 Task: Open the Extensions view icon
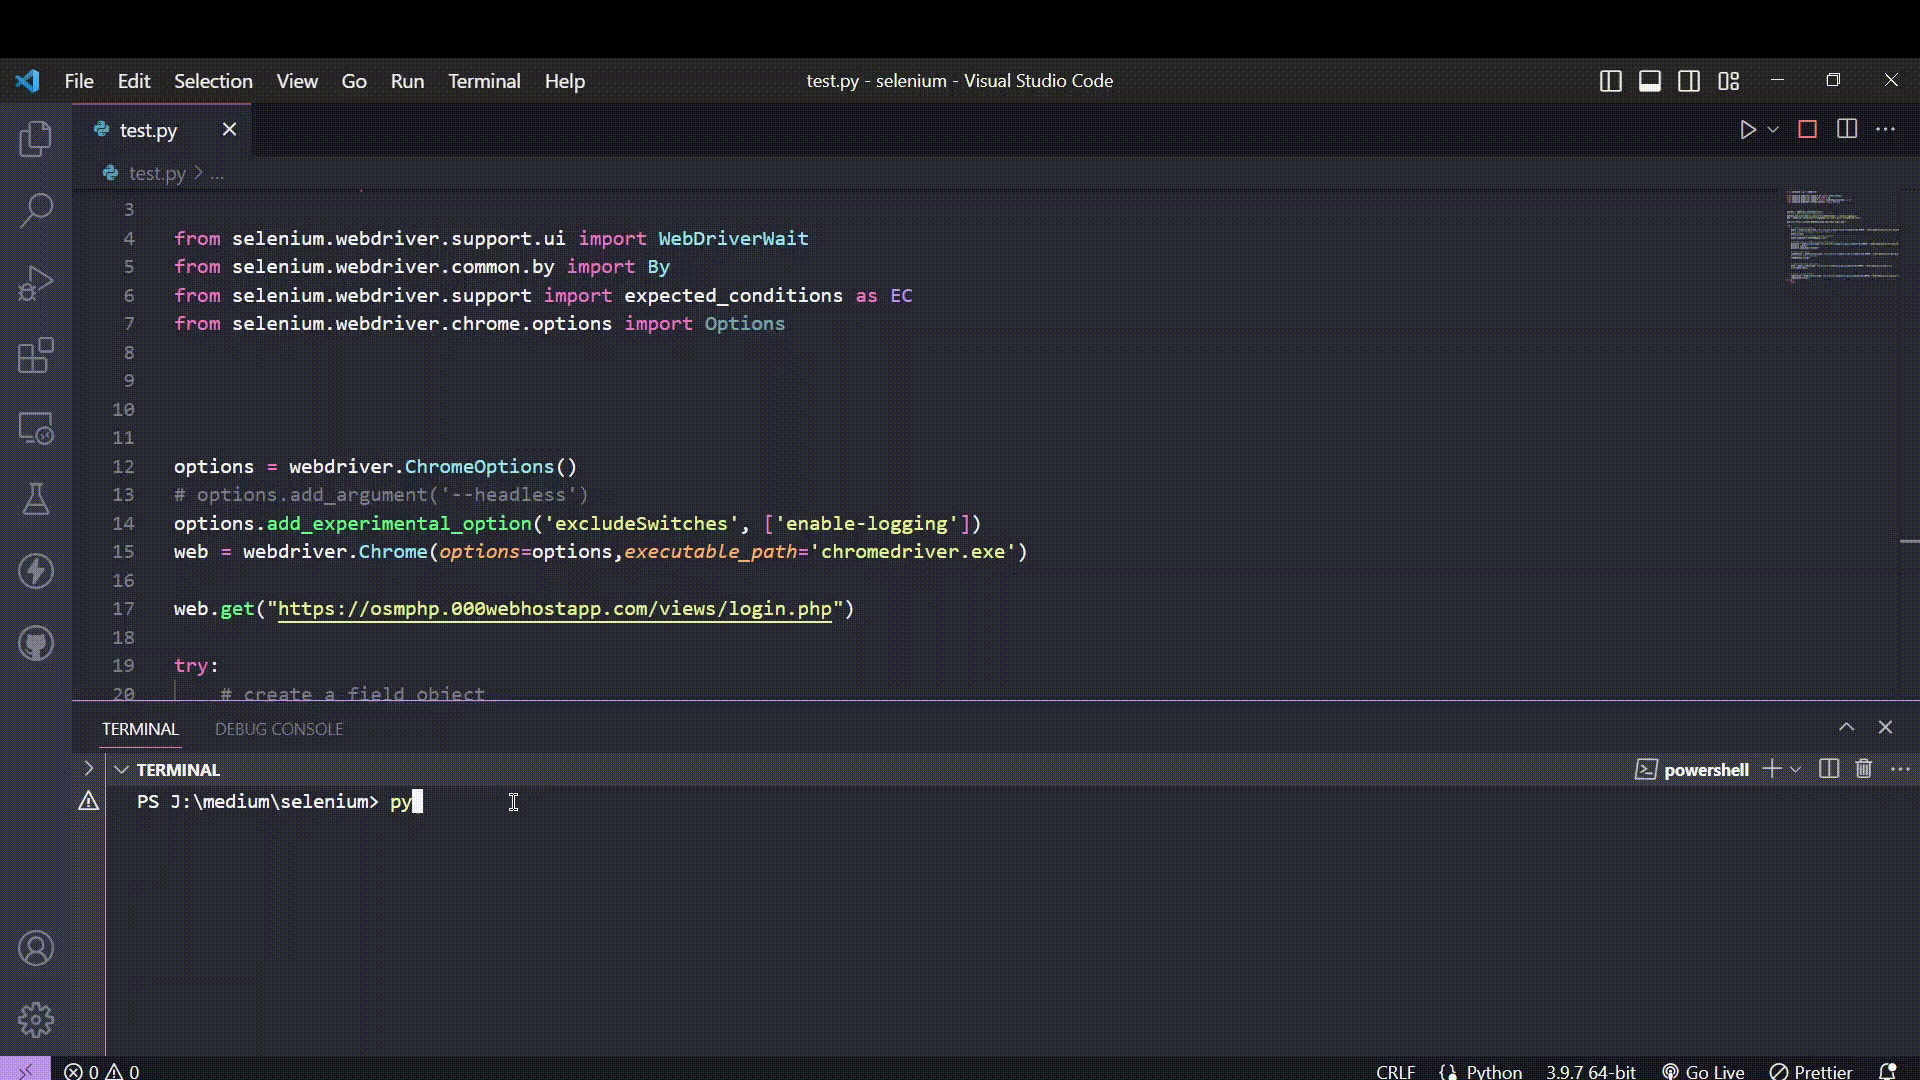click(36, 355)
